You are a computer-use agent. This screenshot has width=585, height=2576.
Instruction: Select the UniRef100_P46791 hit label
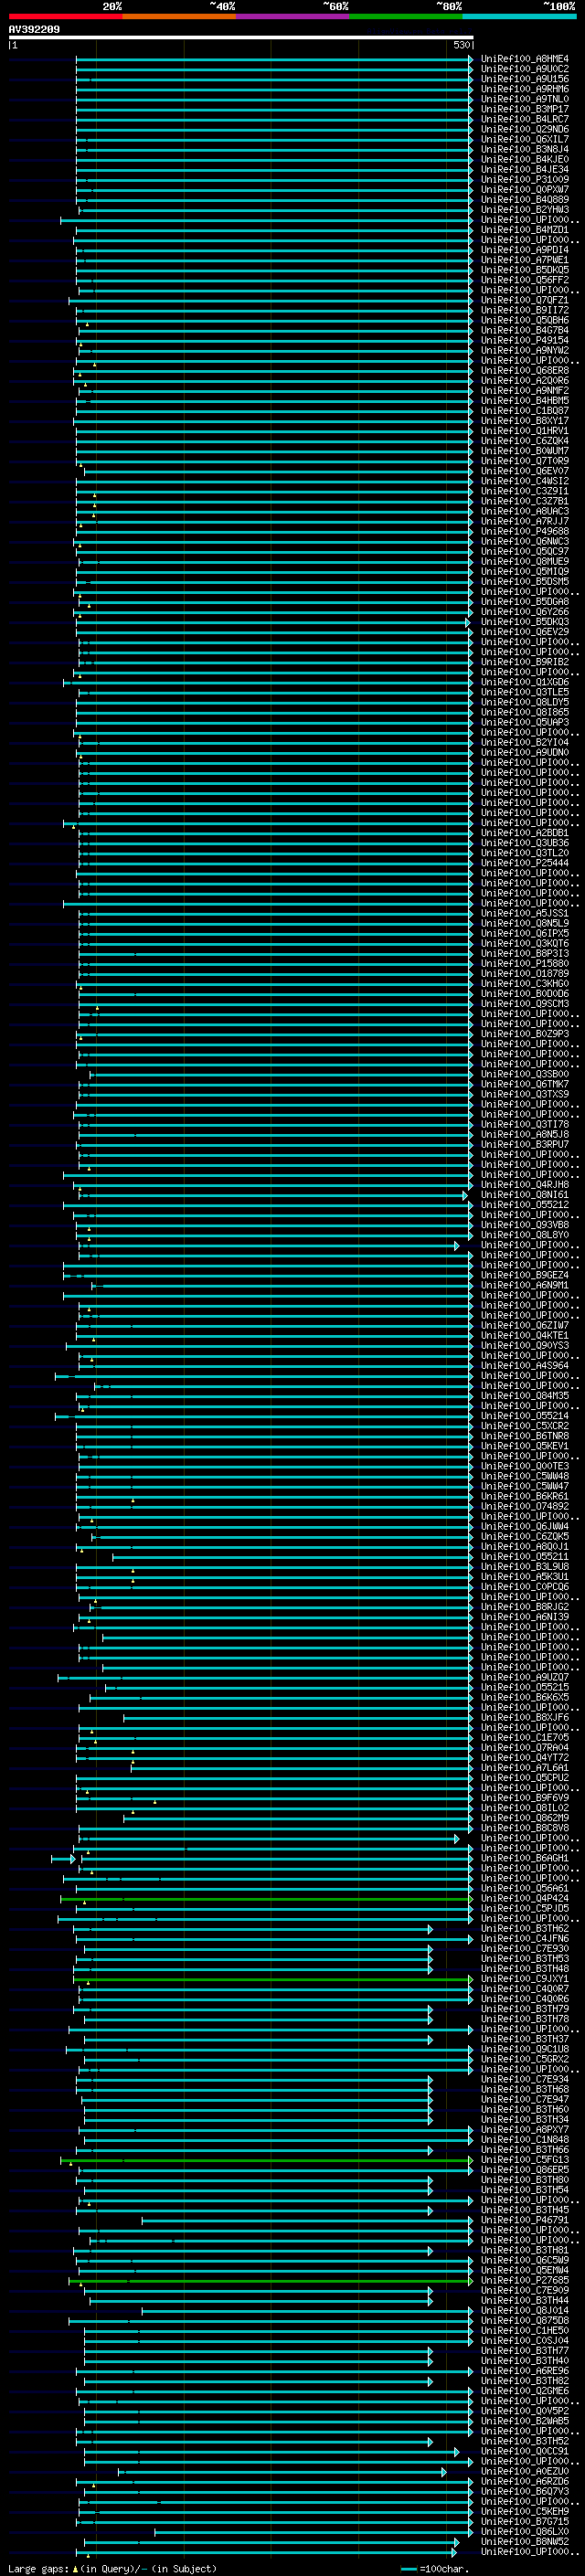[524, 2220]
